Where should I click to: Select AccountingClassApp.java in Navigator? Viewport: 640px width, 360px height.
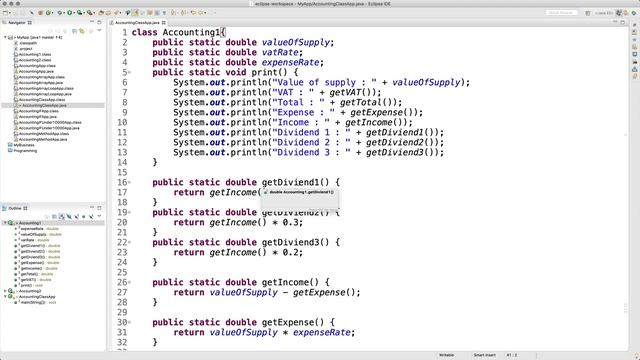[x=44, y=105]
